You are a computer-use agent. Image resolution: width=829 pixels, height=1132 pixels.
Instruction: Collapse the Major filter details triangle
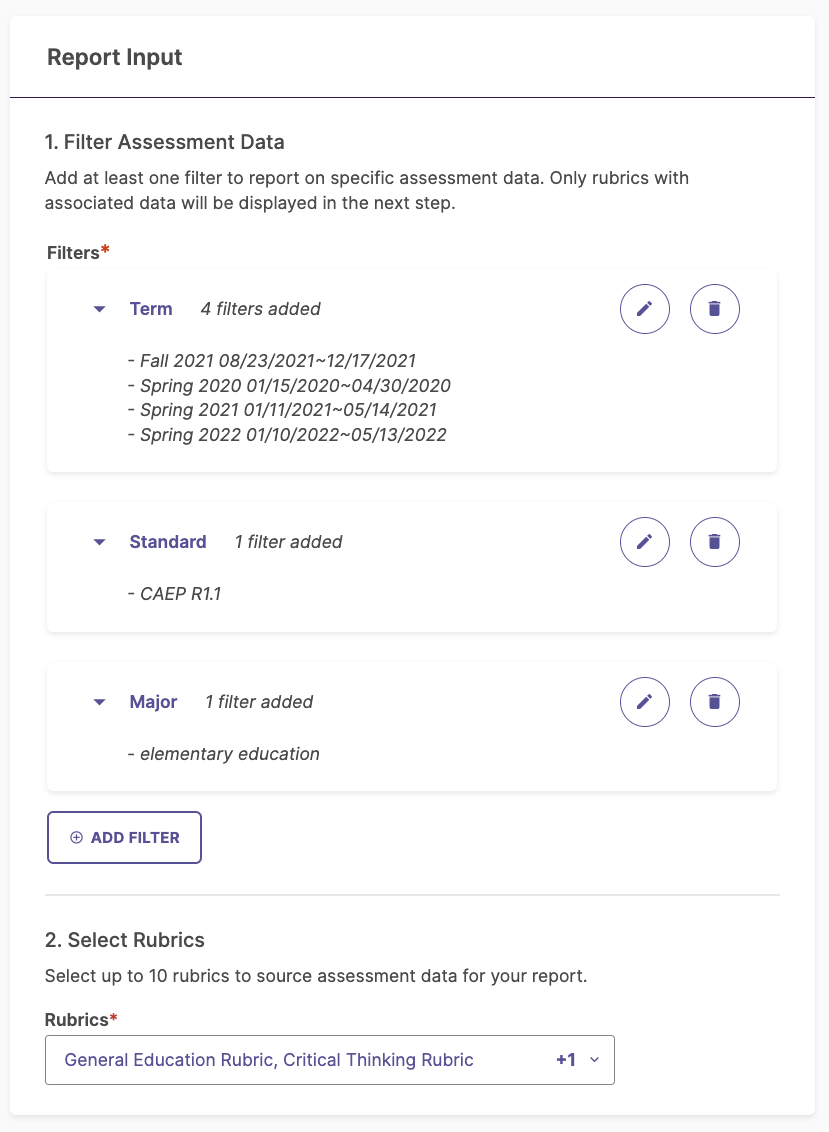coord(100,702)
